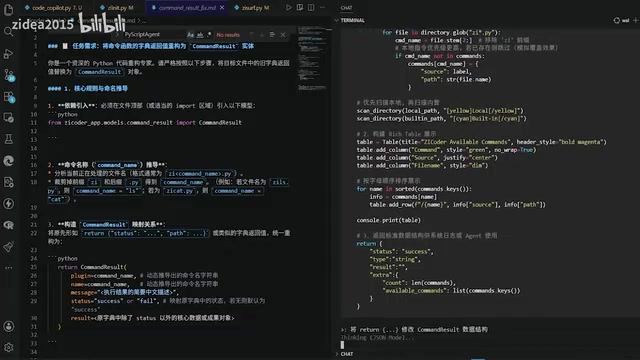
Task: Go to the previous find match
Action: click(x=251, y=35)
